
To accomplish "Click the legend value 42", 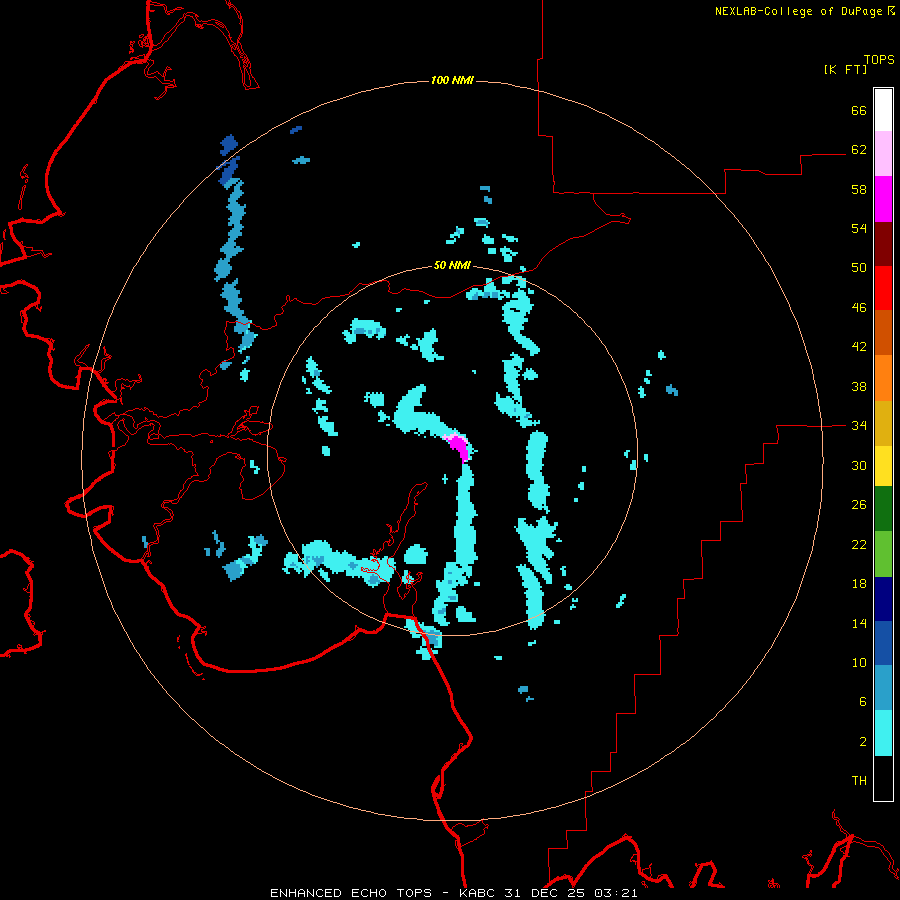I will (859, 347).
